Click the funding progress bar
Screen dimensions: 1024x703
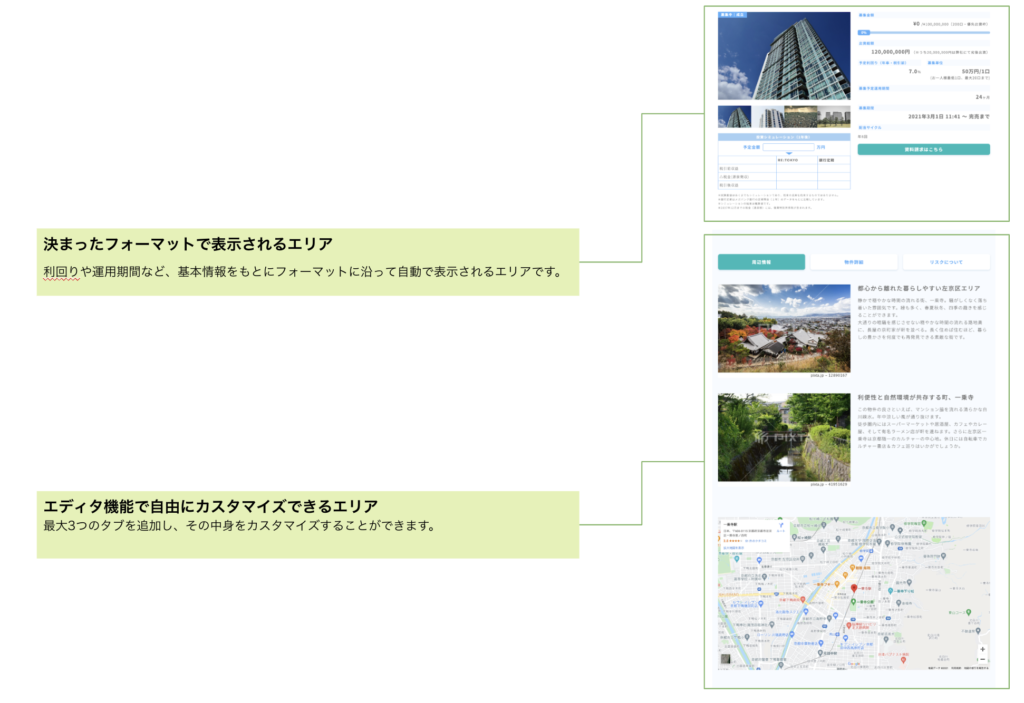click(923, 33)
